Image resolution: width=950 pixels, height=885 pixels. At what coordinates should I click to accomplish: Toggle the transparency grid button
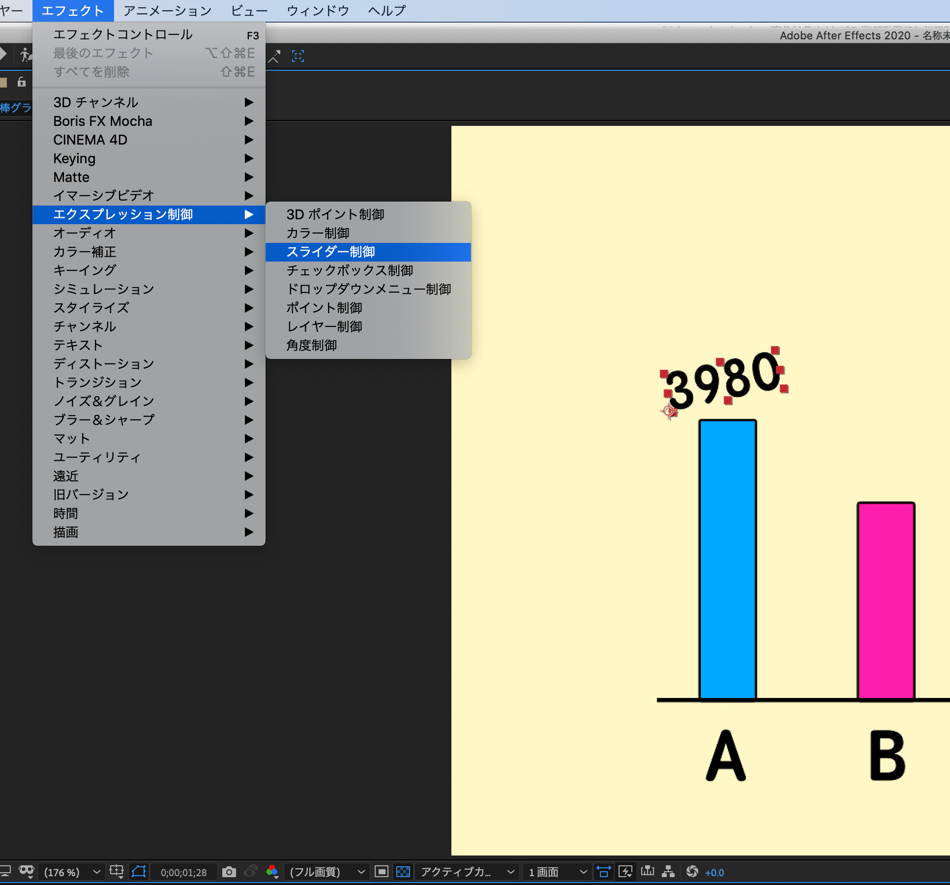click(403, 872)
